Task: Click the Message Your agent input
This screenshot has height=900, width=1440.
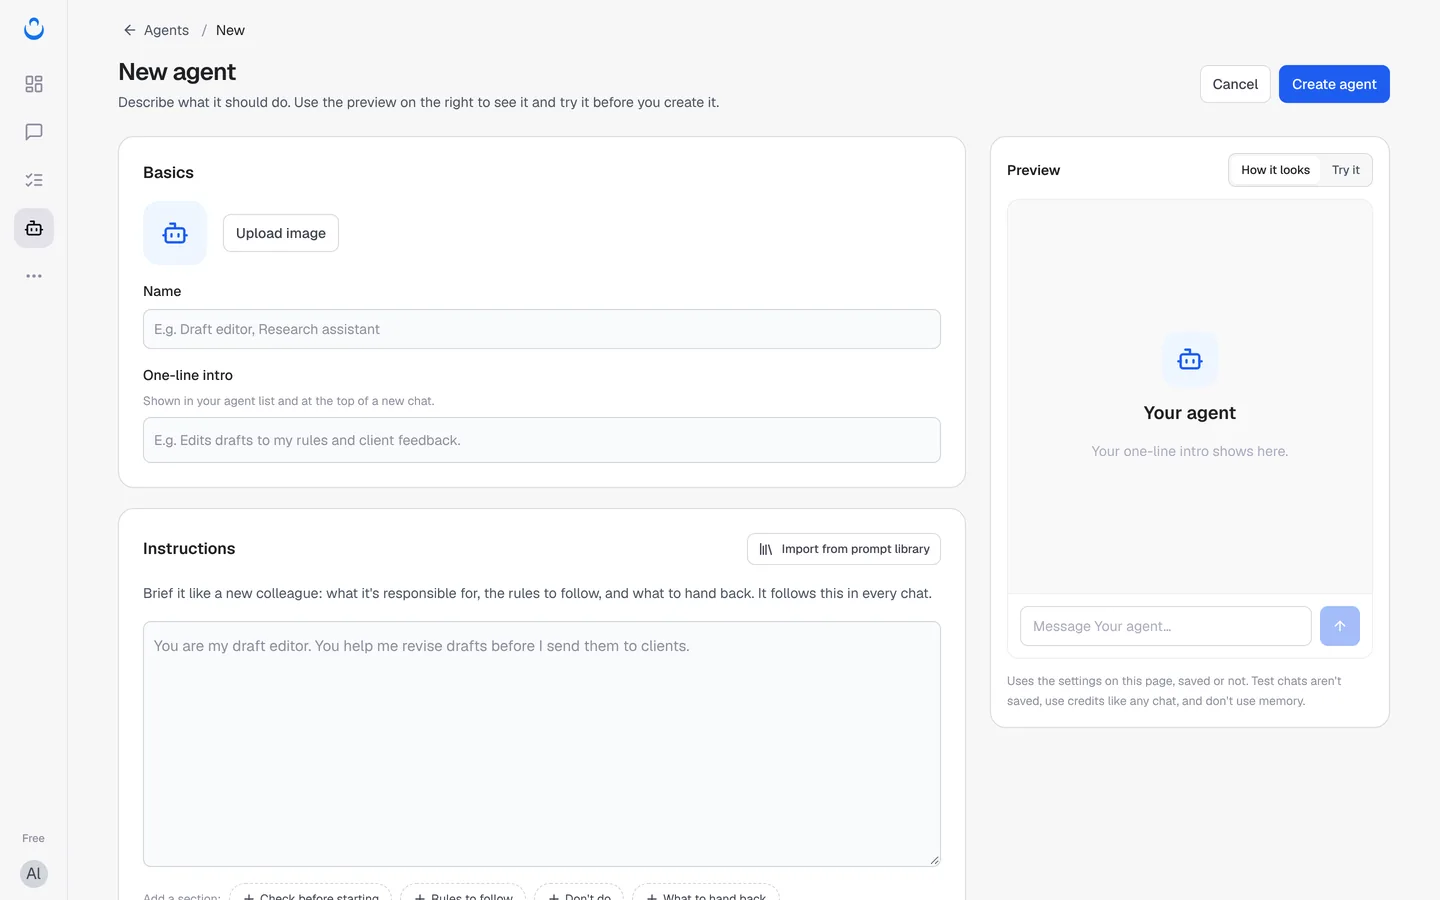Action: (1166, 626)
